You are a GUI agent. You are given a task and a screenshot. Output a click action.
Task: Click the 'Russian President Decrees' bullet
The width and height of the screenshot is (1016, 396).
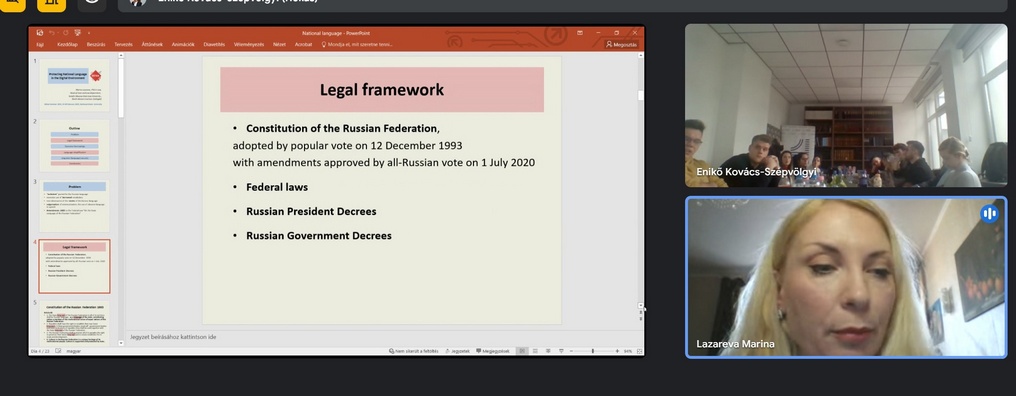(311, 211)
